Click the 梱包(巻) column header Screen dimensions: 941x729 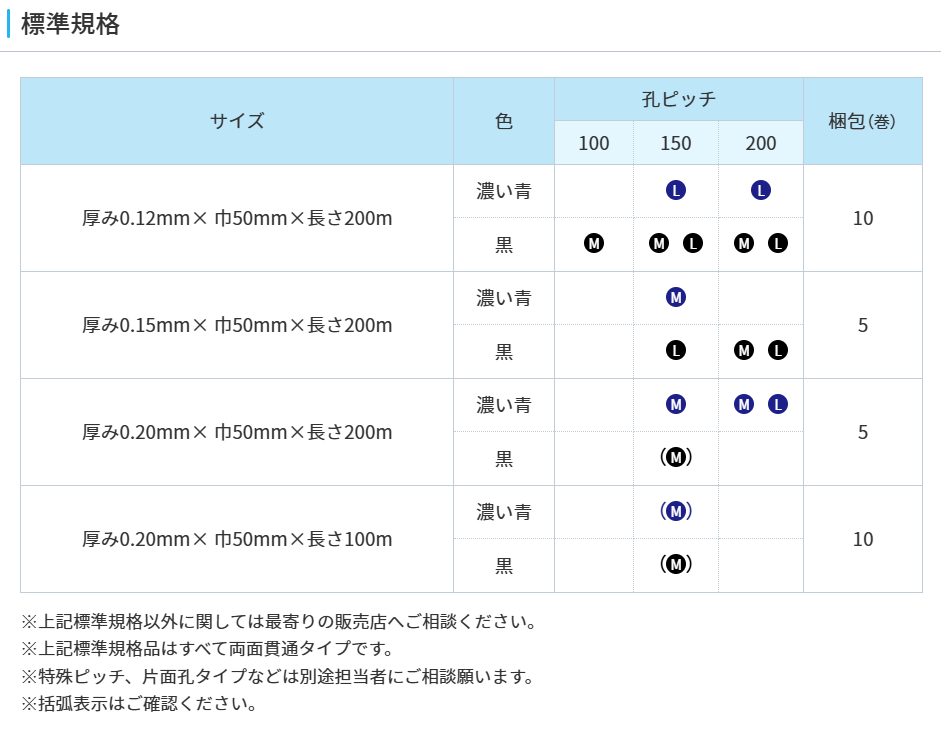pos(862,121)
